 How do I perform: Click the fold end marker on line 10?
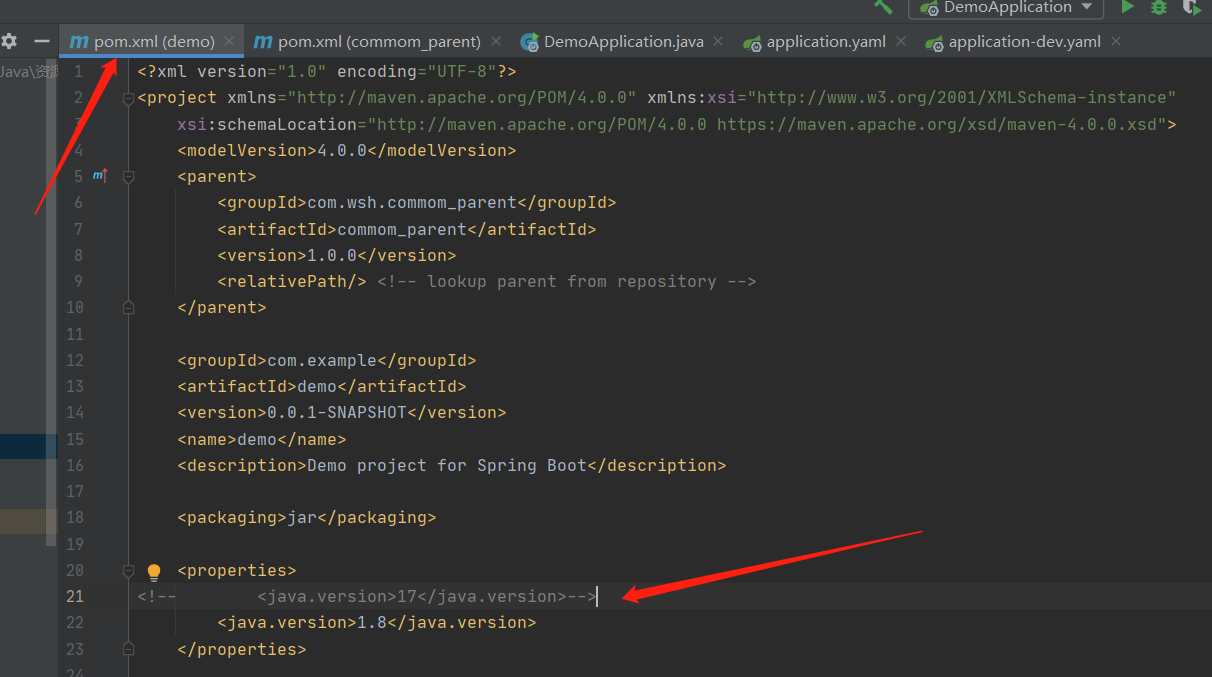[x=128, y=308]
